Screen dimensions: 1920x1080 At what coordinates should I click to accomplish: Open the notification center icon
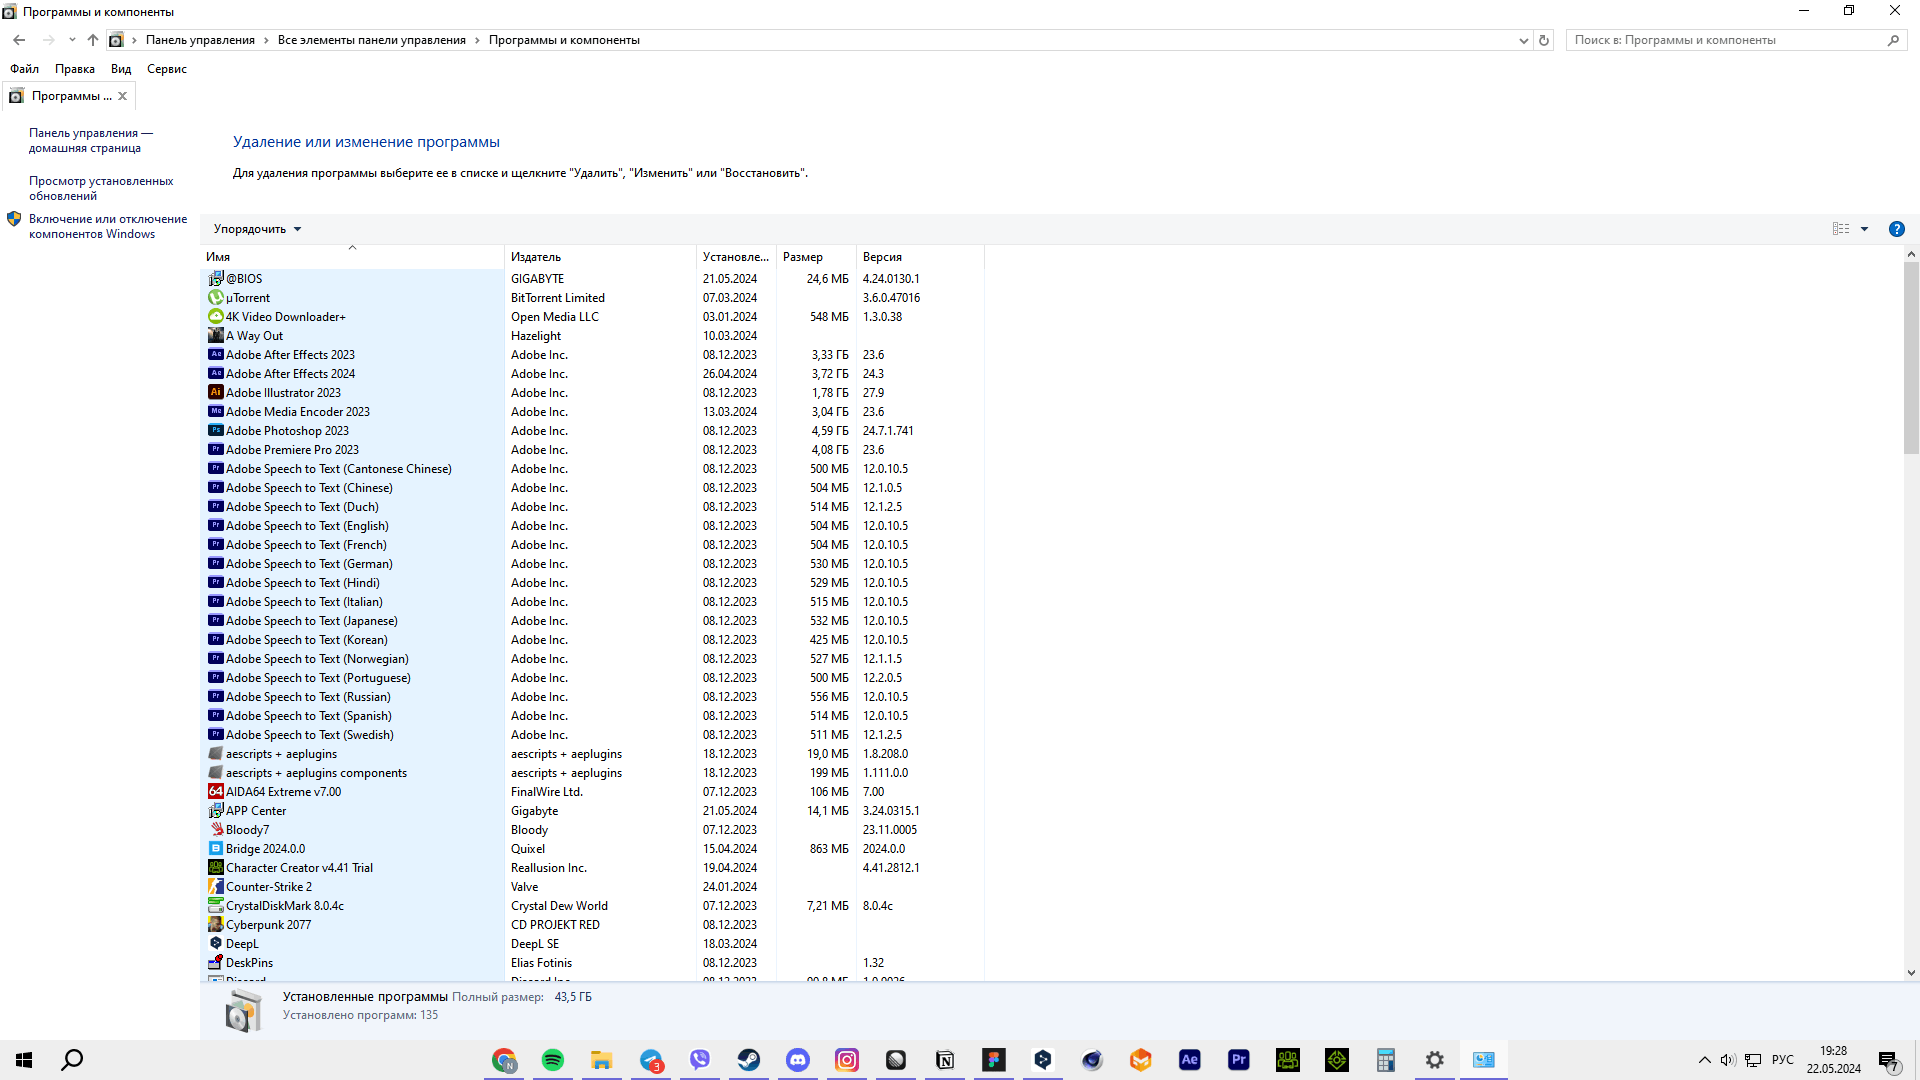click(x=1889, y=1060)
